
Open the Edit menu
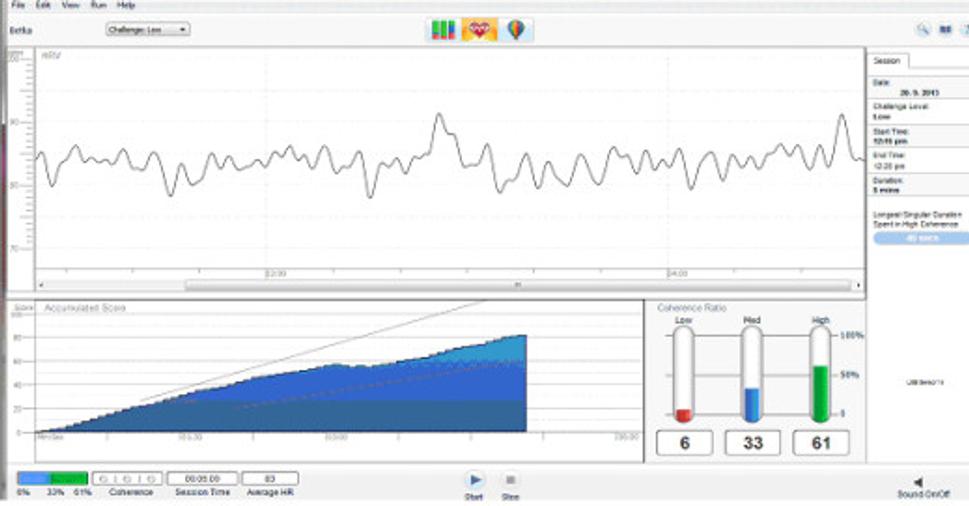pos(43,5)
